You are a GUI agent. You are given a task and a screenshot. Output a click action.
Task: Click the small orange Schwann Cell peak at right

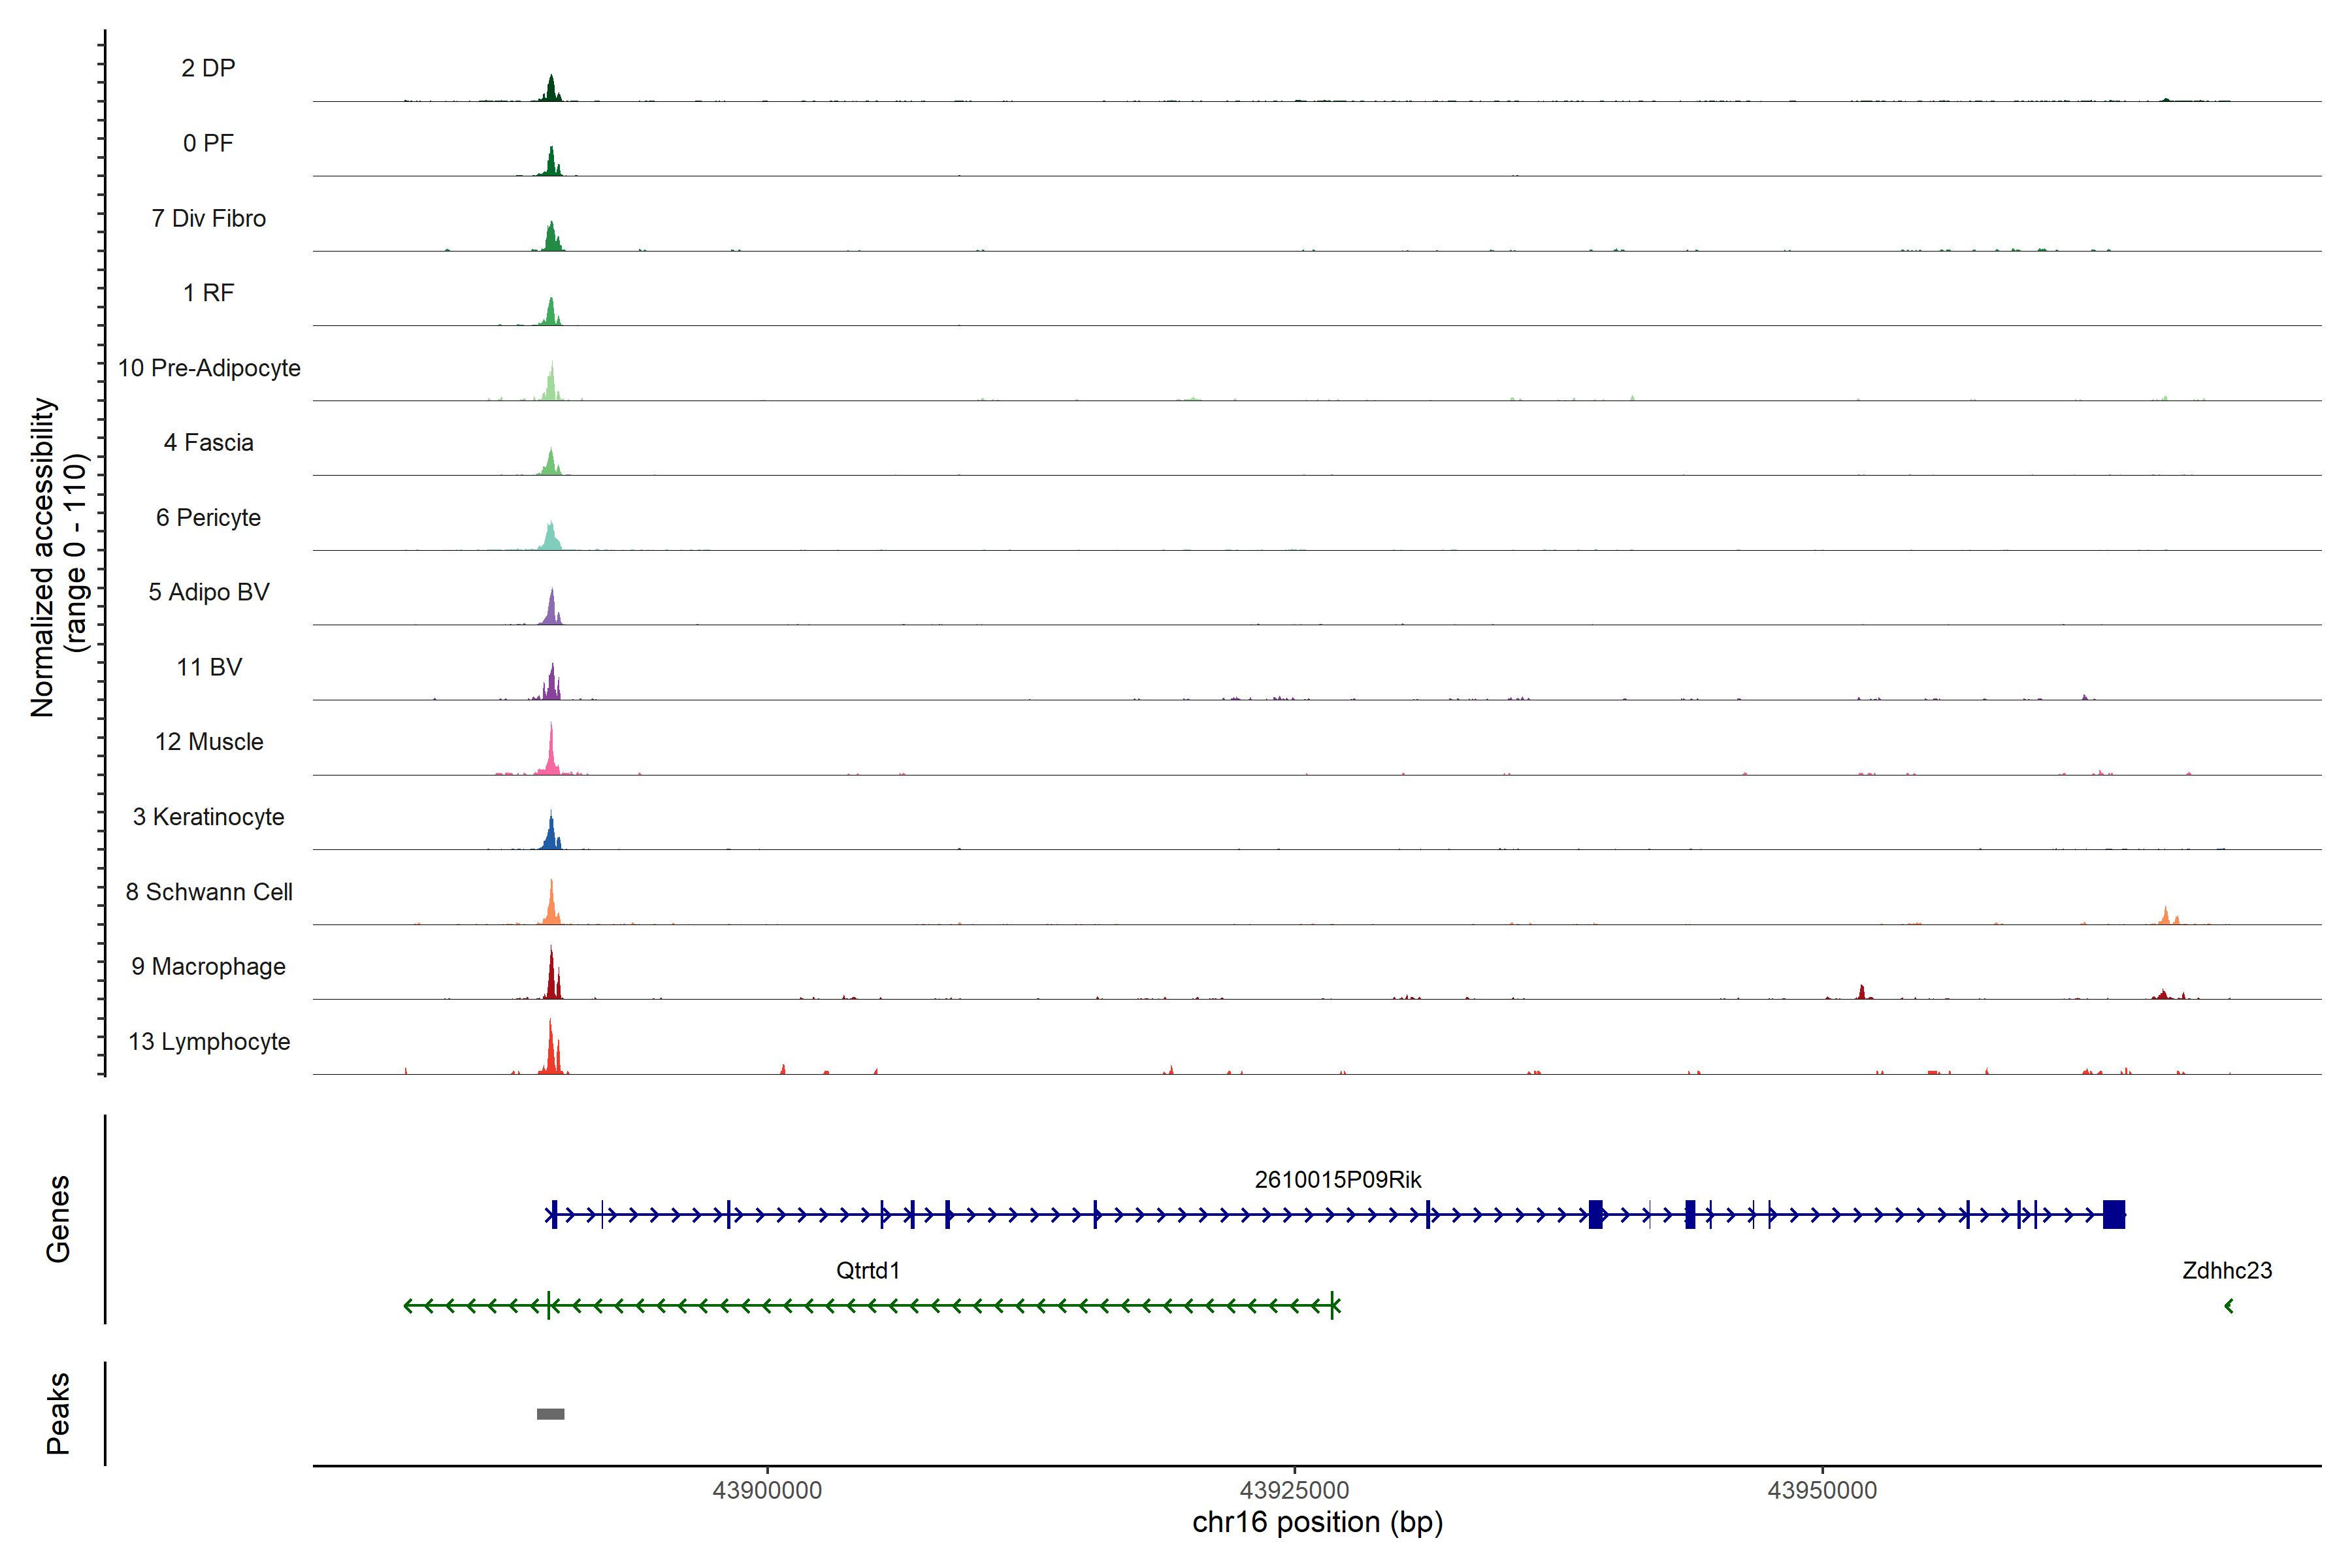(x=2165, y=916)
